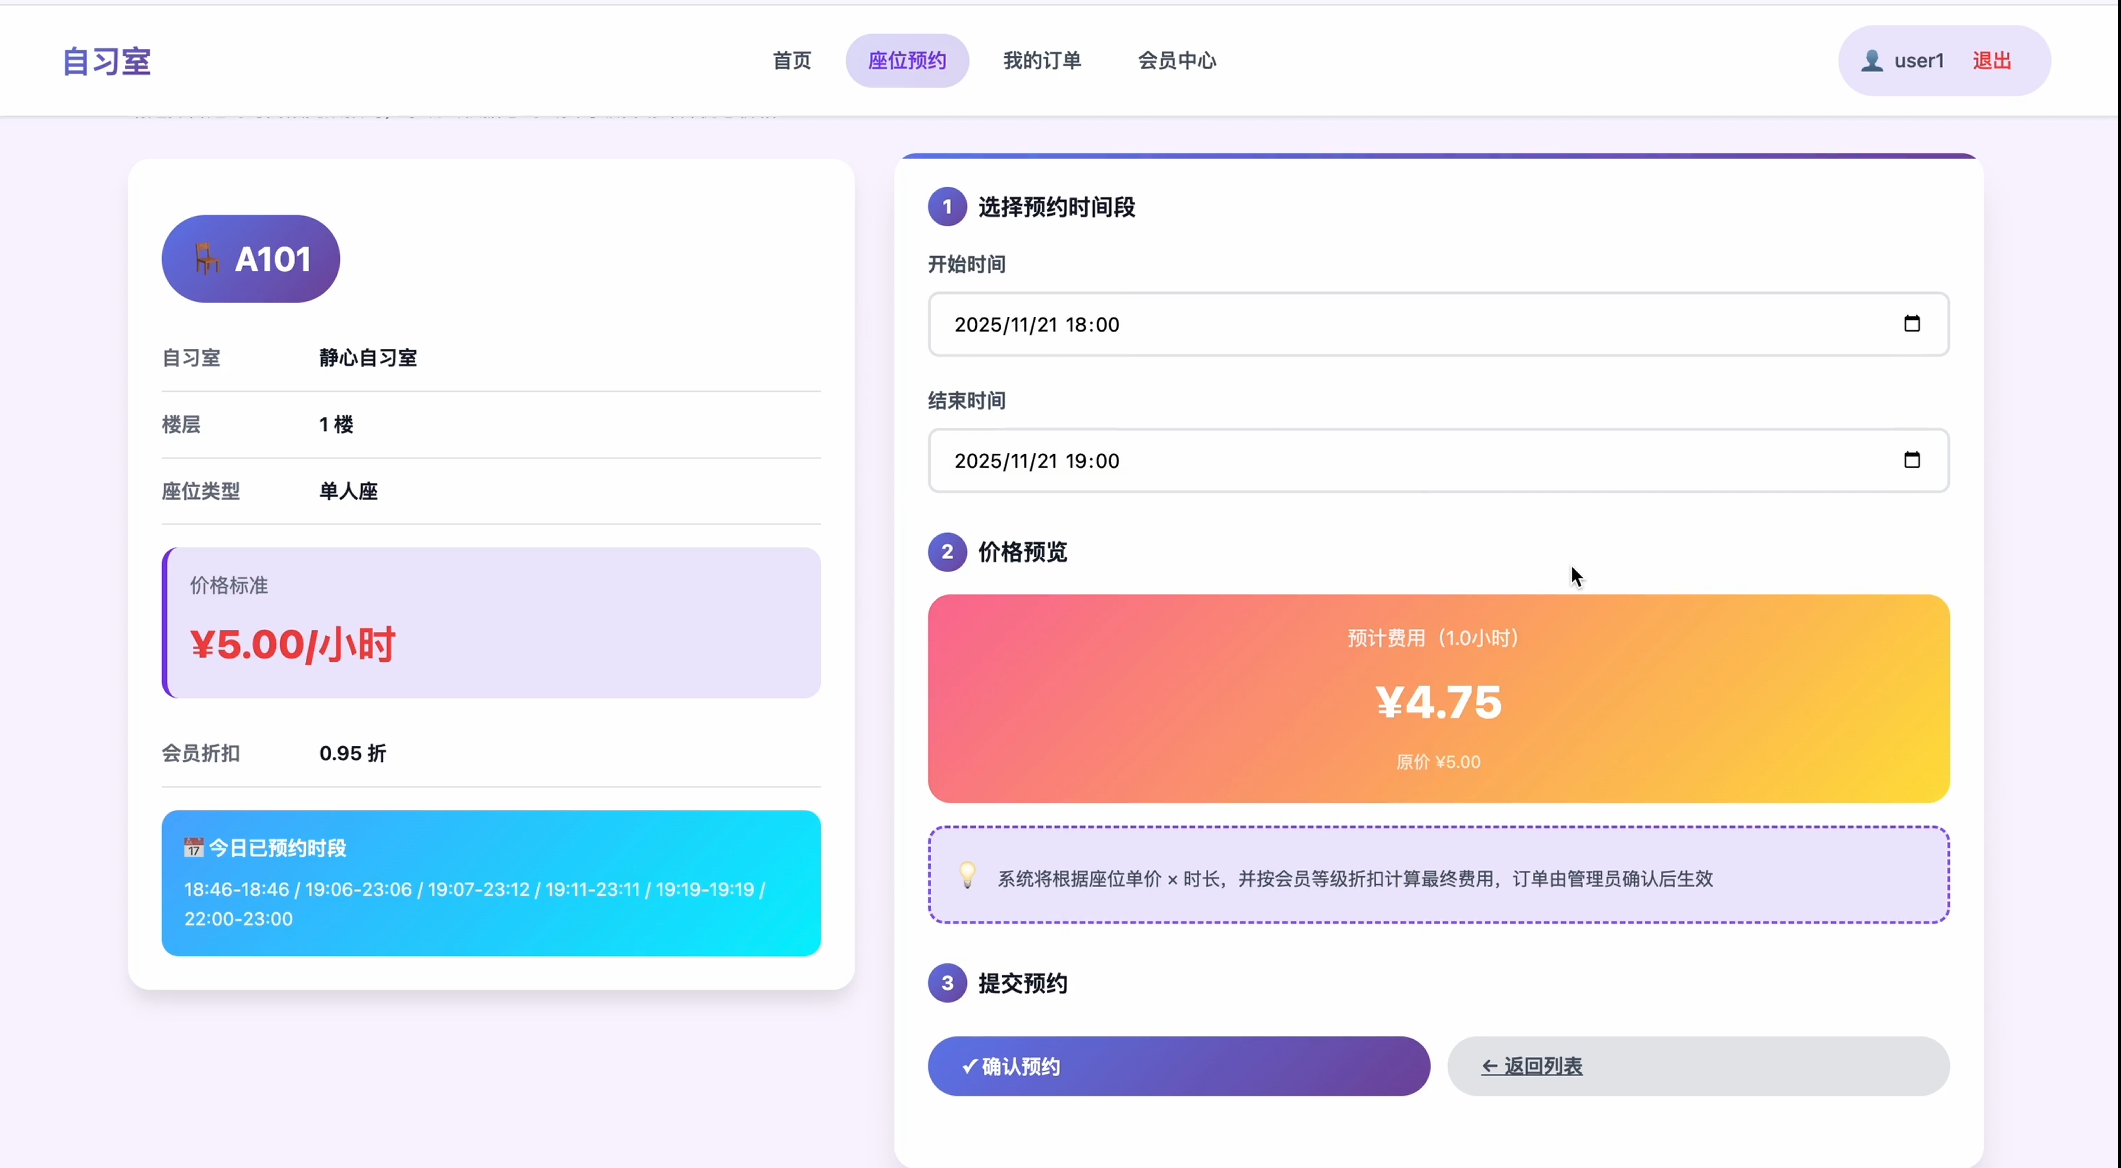
Task: Click the 结束时间 input field
Action: point(1400,460)
